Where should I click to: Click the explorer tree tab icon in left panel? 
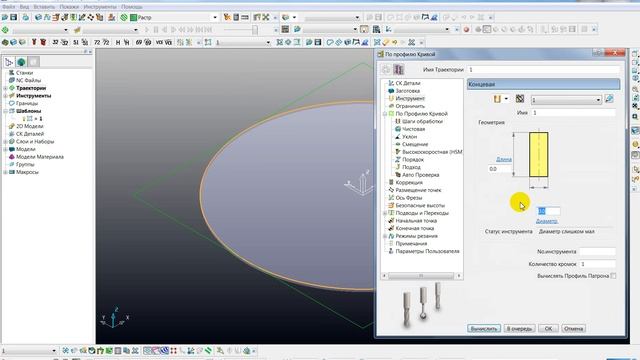click(x=9, y=62)
